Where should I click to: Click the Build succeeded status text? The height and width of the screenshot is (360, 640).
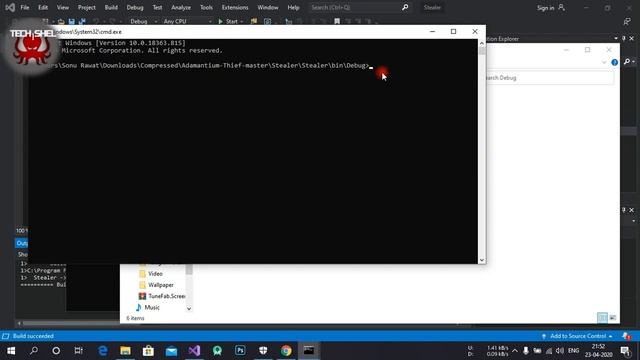33,336
